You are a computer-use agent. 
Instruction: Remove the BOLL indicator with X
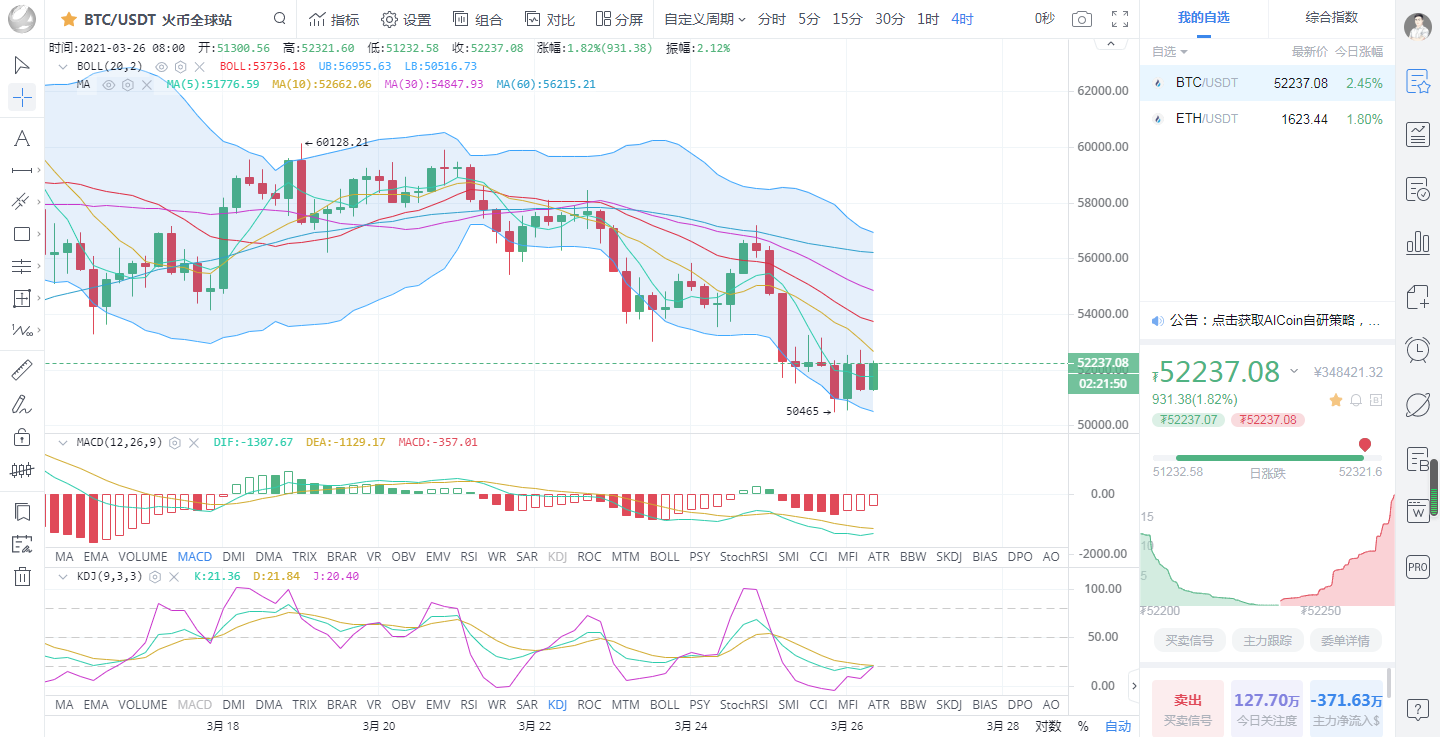pyautogui.click(x=197, y=66)
